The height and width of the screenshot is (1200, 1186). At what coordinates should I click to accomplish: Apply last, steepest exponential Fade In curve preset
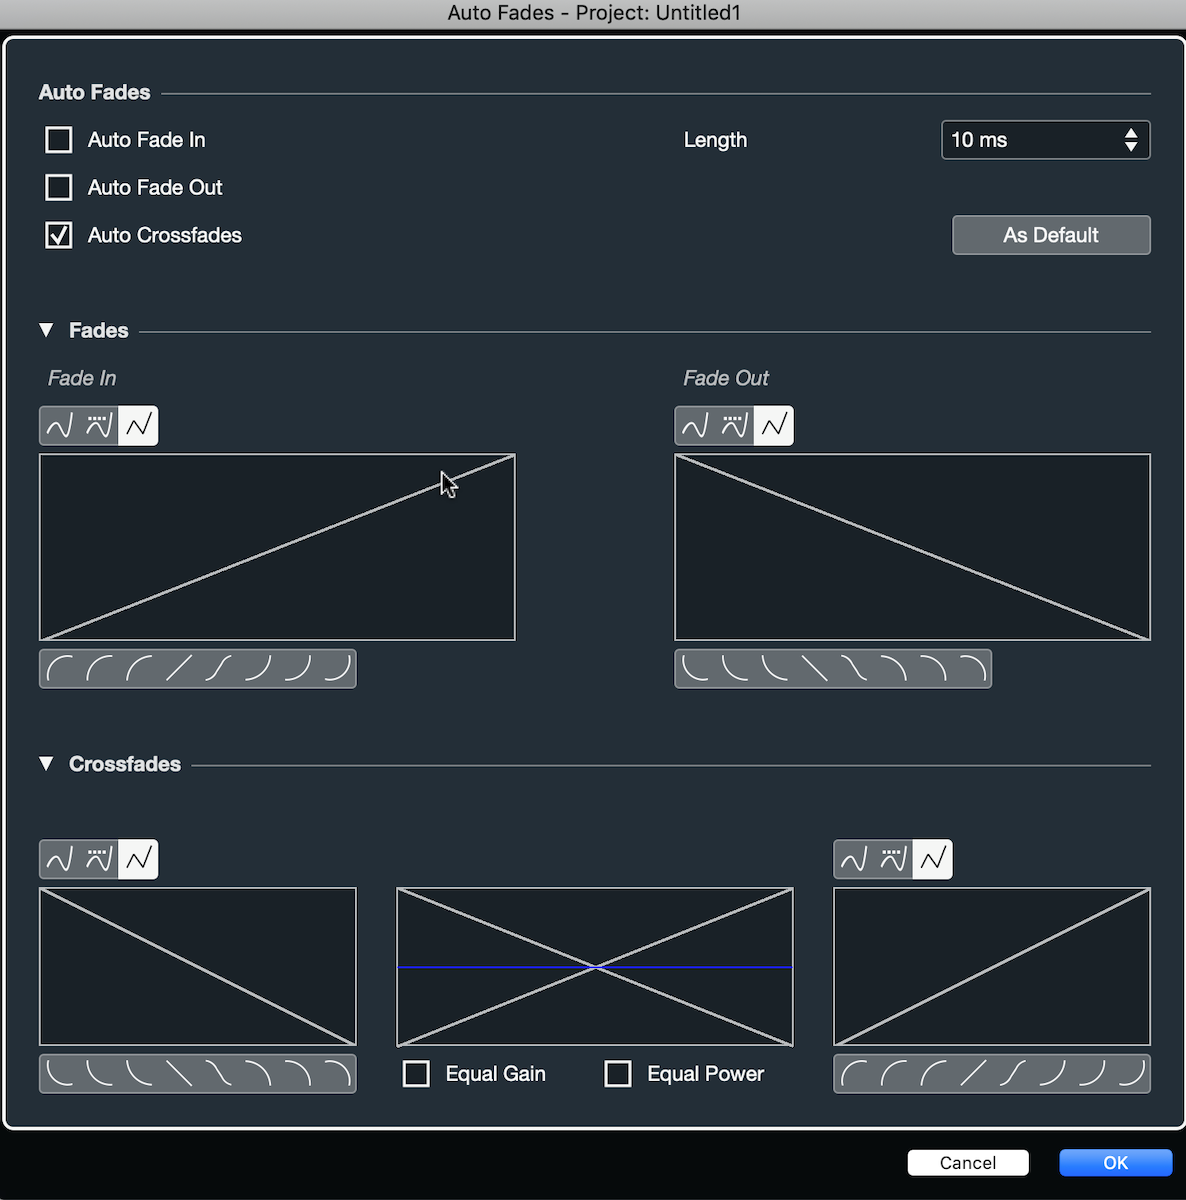tap(336, 669)
